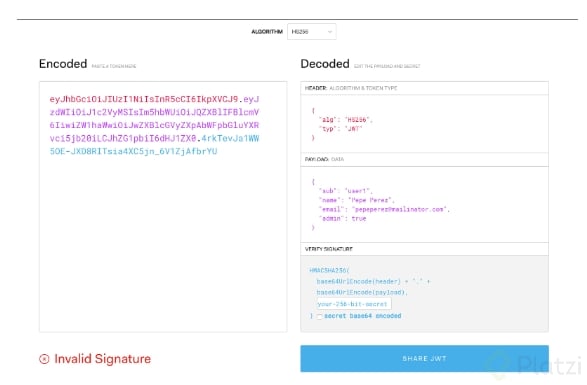Image resolution: width=587 pixels, height=385 pixels.
Task: Click the Invalid Signature circled-x icon
Action: (x=44, y=359)
